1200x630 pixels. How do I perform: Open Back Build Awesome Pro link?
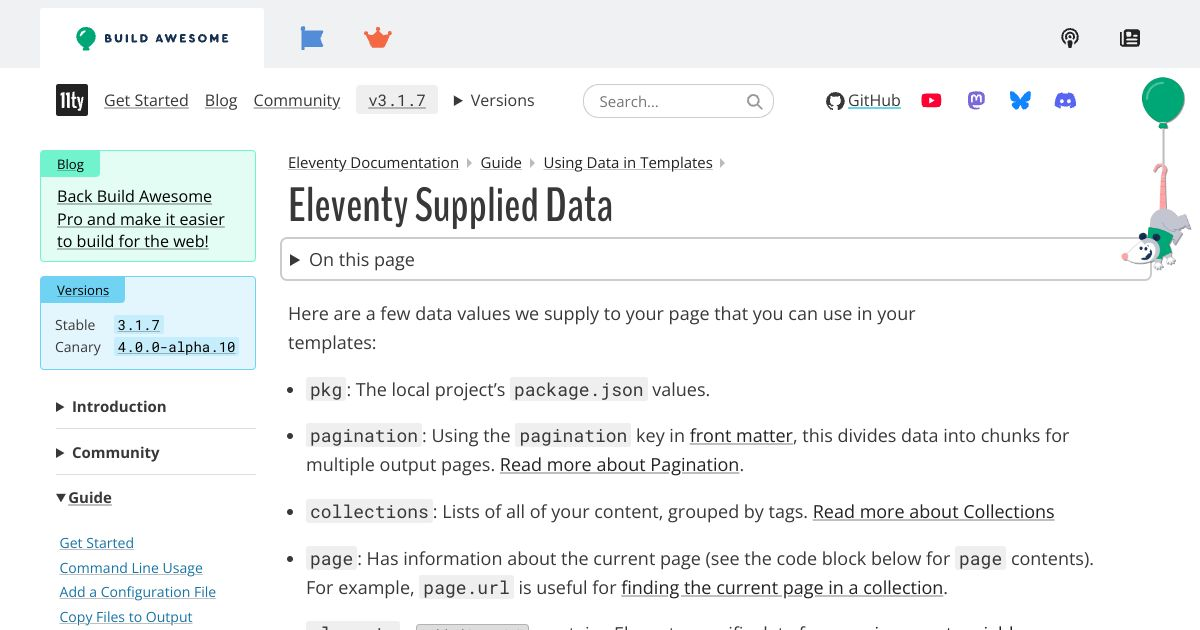pyautogui.click(x=141, y=219)
